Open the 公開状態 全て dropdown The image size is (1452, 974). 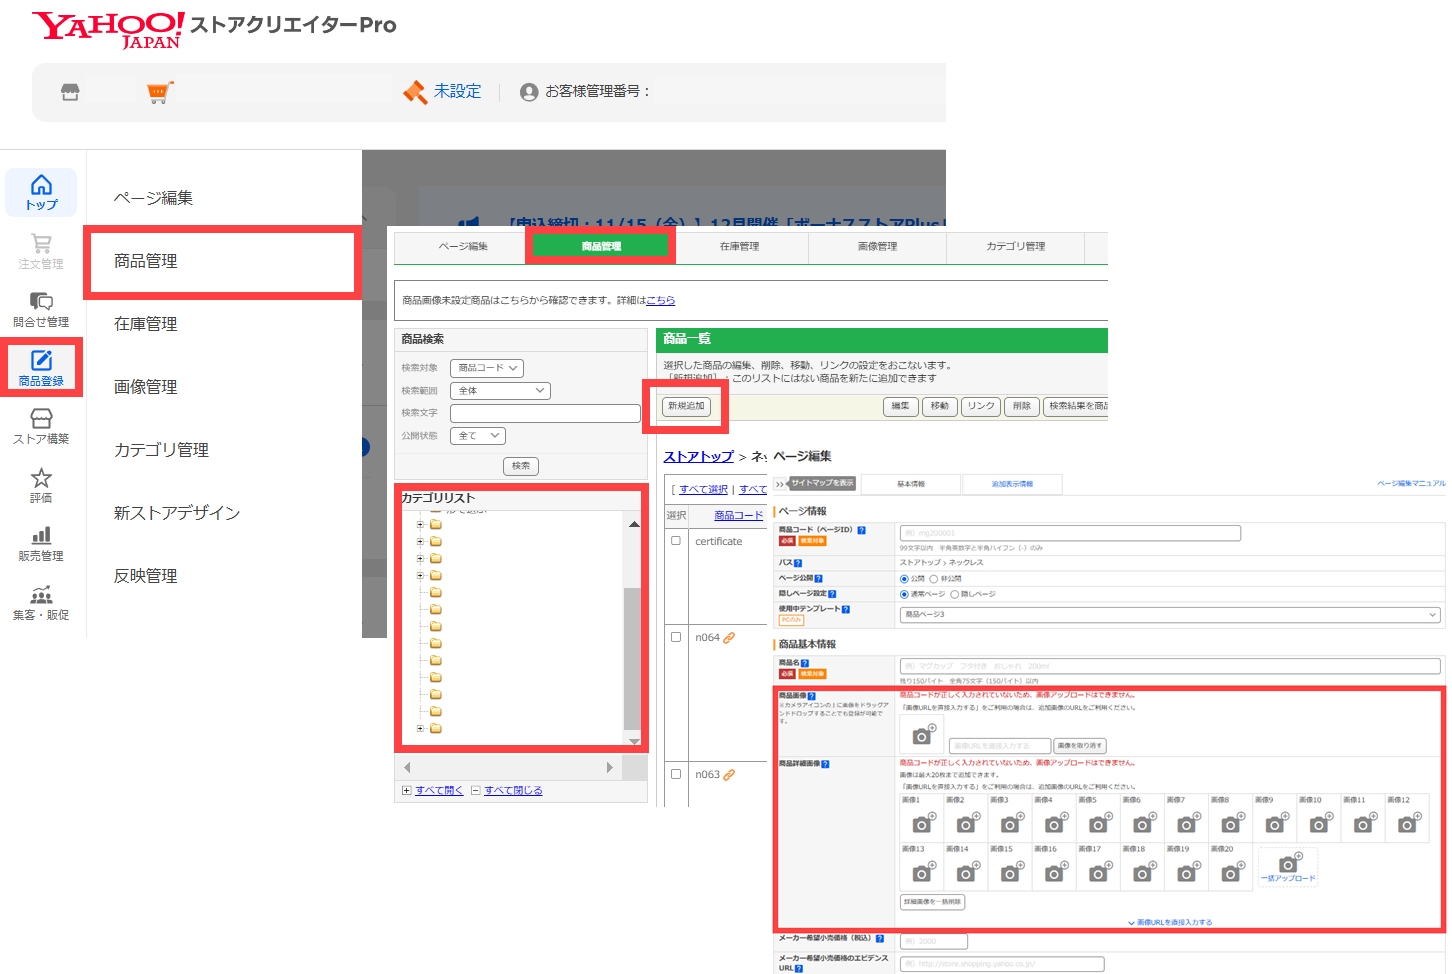(x=477, y=435)
